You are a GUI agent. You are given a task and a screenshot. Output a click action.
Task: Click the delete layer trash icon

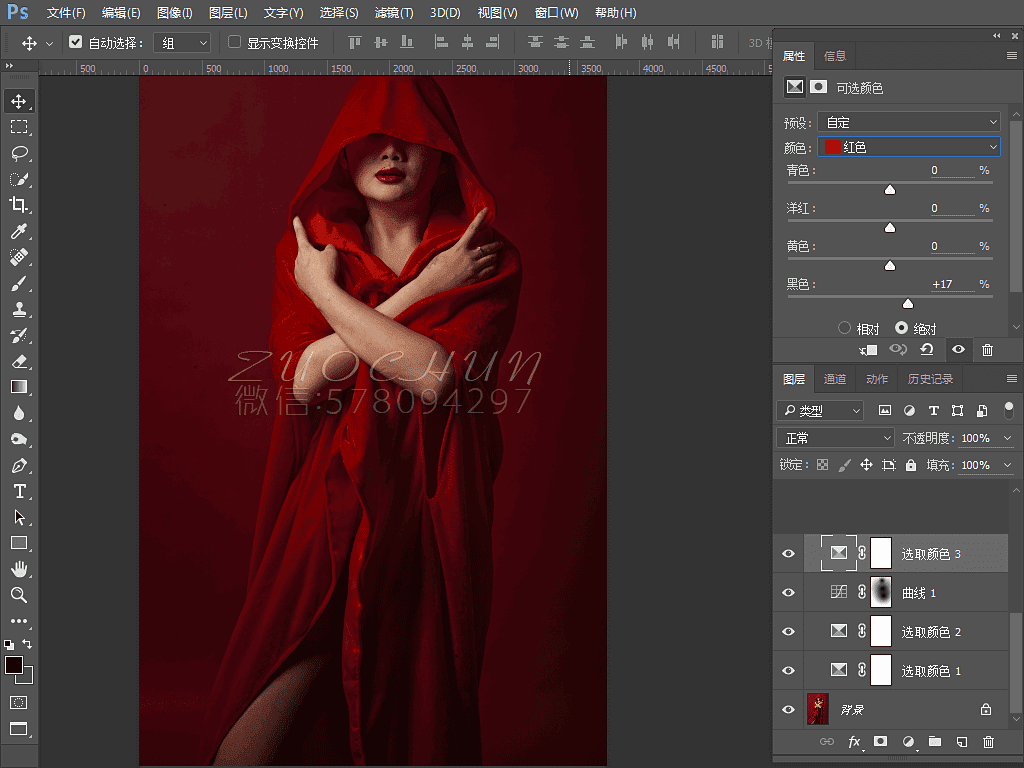point(988,742)
